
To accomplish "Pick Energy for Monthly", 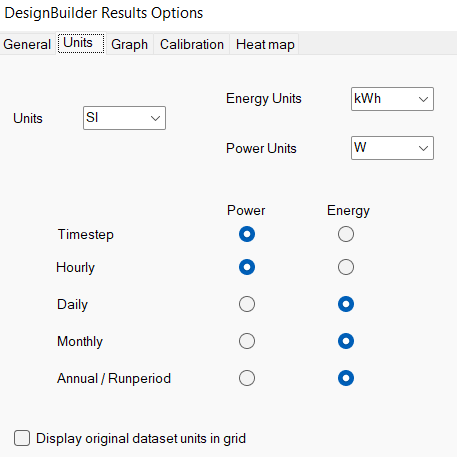I will pos(346,341).
